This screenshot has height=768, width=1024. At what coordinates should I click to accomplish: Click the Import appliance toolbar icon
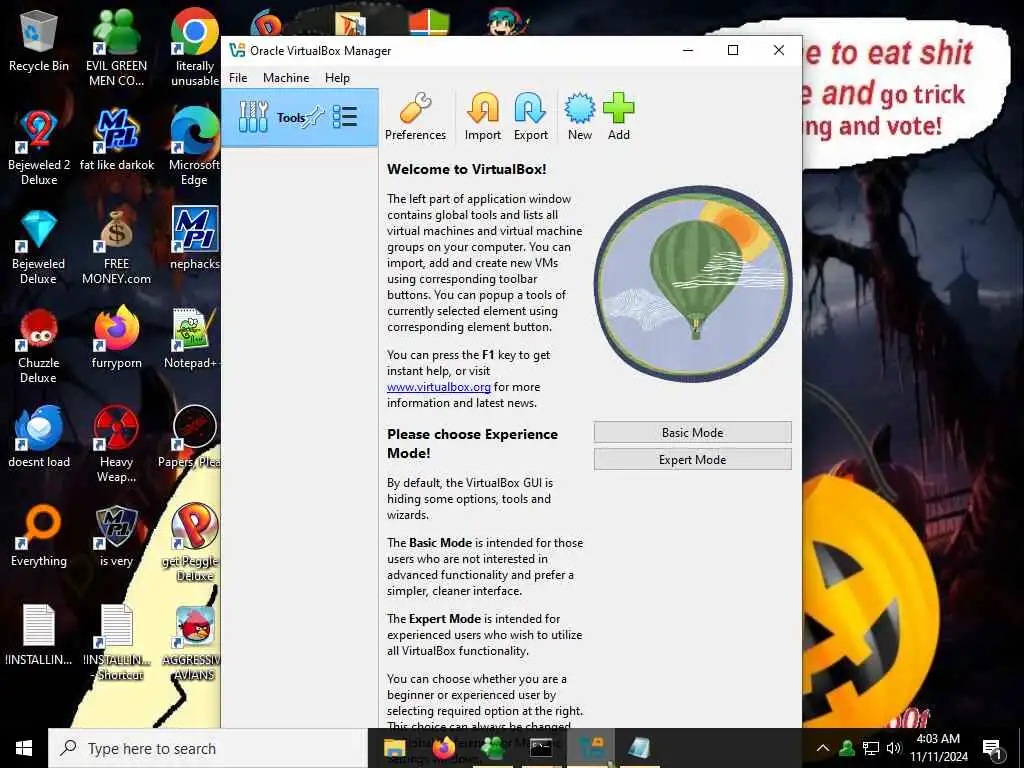click(x=483, y=118)
